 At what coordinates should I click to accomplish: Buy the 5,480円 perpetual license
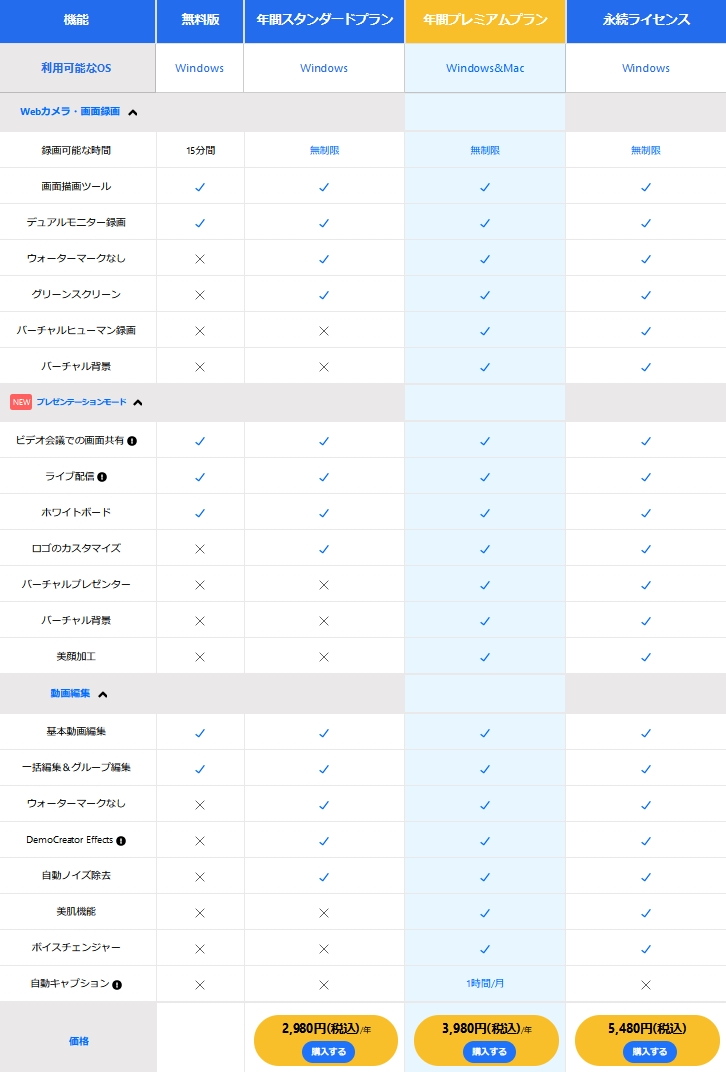(x=649, y=1052)
